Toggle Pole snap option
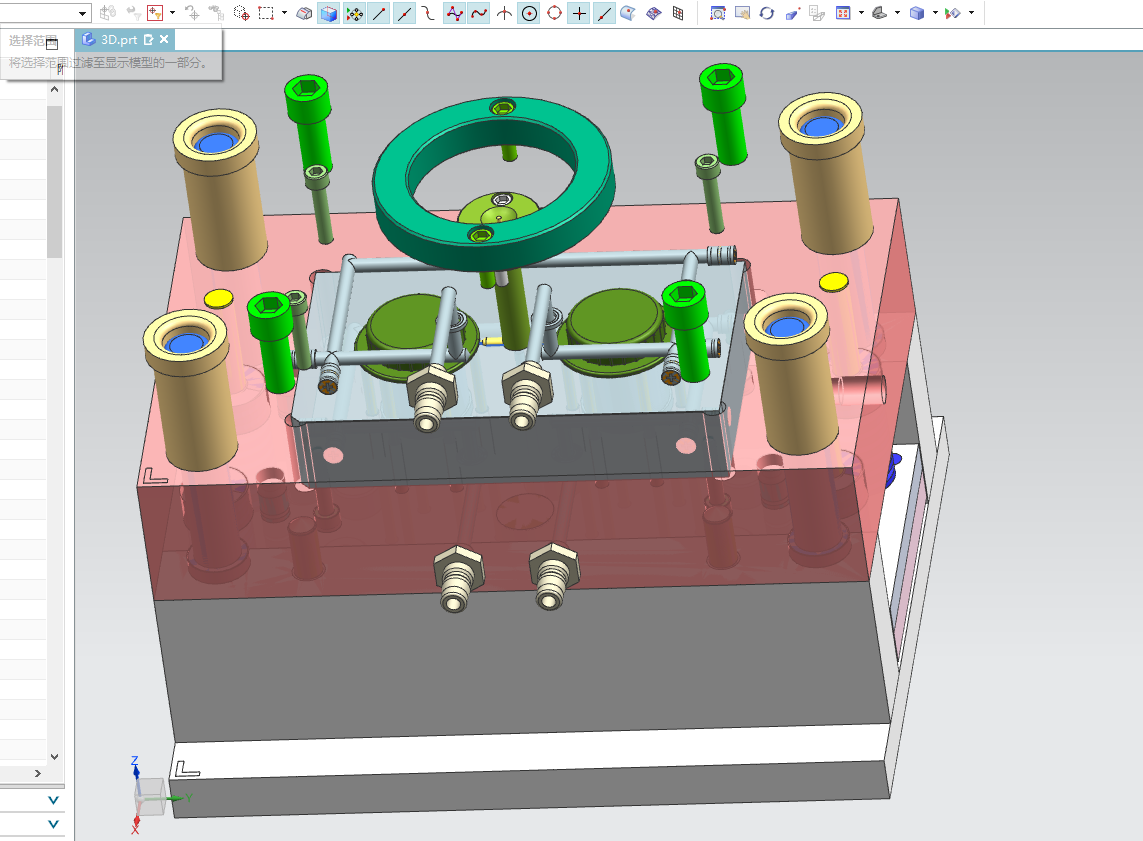The width and height of the screenshot is (1143, 841). click(x=454, y=13)
